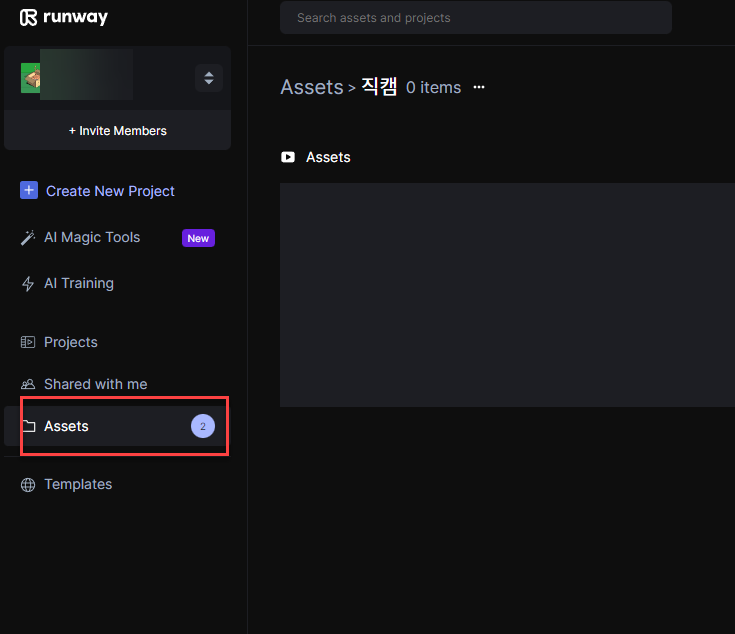Viewport: 735px width, 634px height.
Task: Click the plus icon beside Create New Project
Action: coord(29,191)
